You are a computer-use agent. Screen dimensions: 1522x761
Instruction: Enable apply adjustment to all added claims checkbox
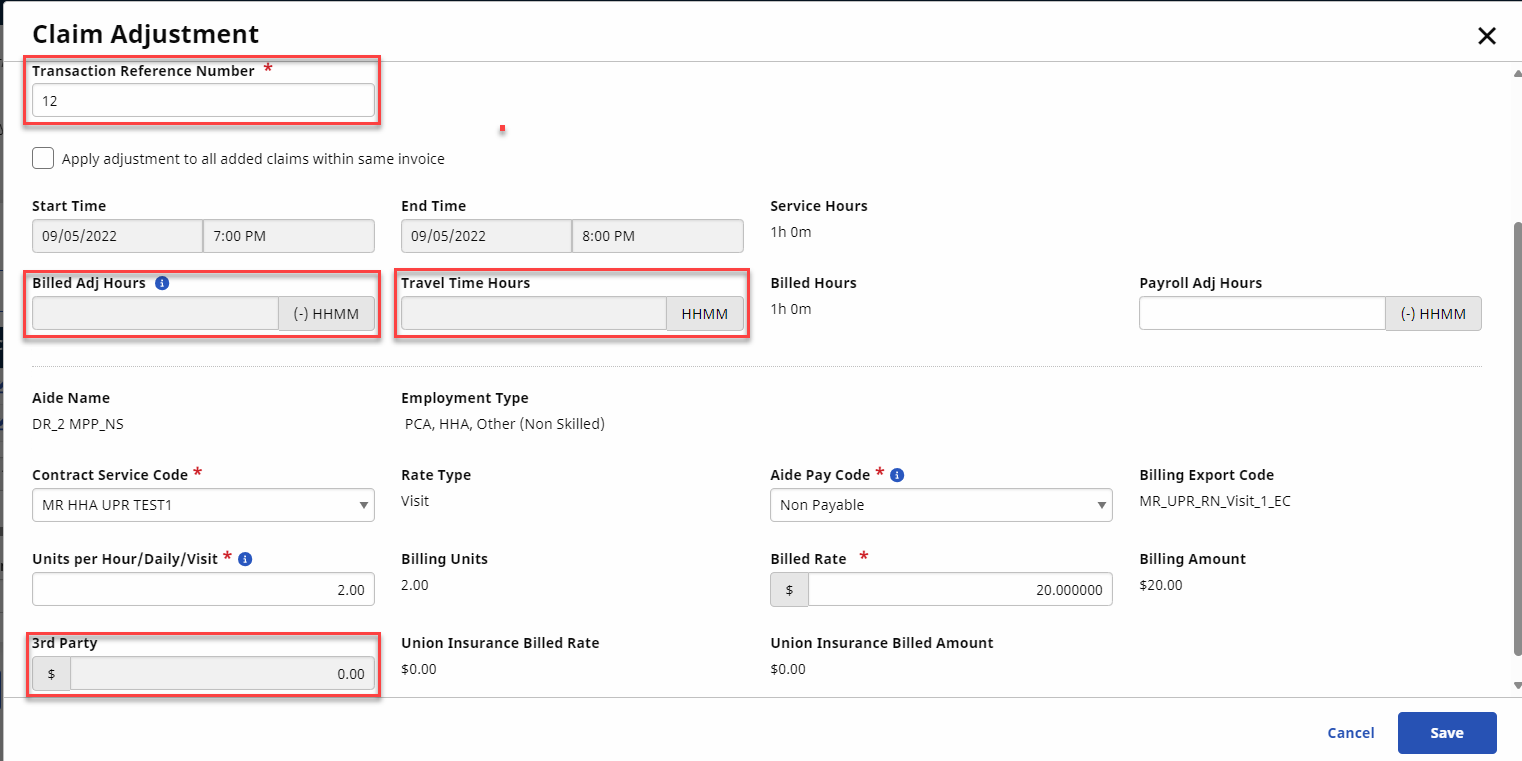[43, 158]
